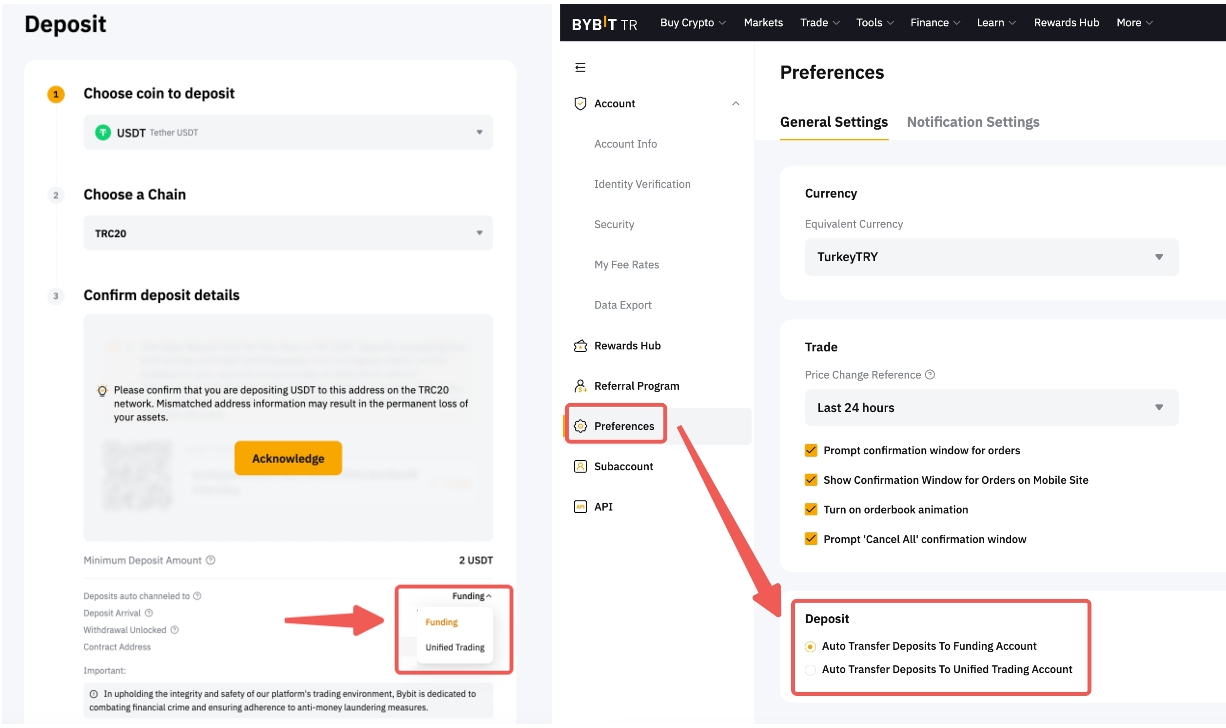Choose Unified Trading in deposit channel menu
Screen dimensions: 1226x728
click(x=455, y=648)
